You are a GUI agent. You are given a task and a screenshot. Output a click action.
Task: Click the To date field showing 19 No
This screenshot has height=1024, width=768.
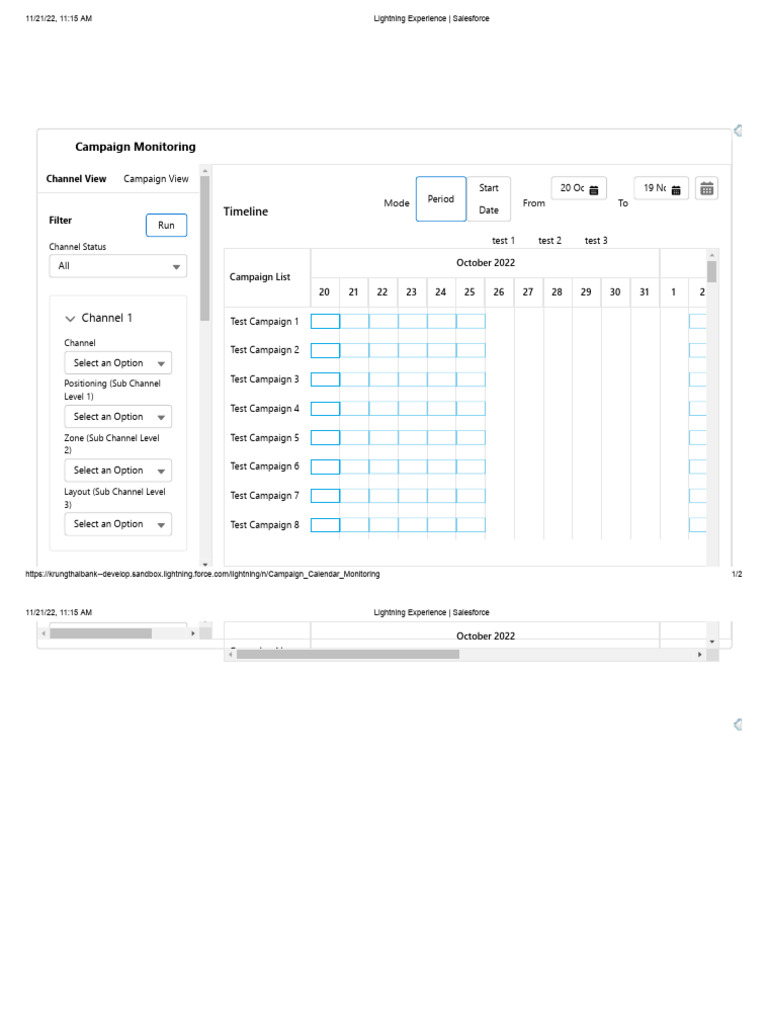pyautogui.click(x=661, y=188)
